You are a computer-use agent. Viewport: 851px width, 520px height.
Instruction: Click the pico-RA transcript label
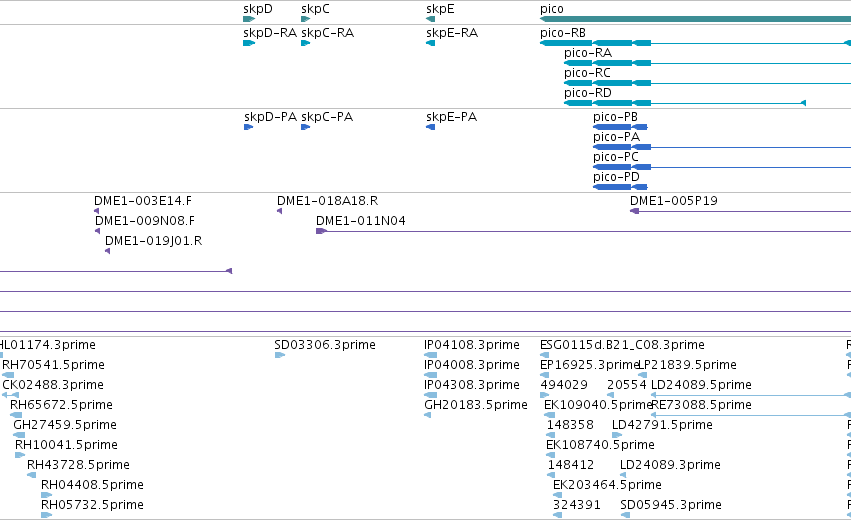588,53
